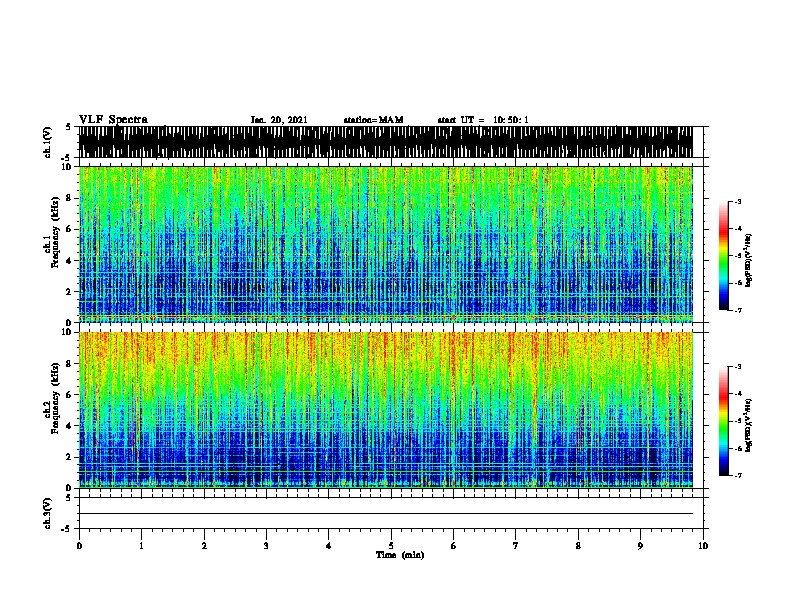Click the ch.1 spectrogram plot area
This screenshot has width=792, height=612.
(x=386, y=244)
